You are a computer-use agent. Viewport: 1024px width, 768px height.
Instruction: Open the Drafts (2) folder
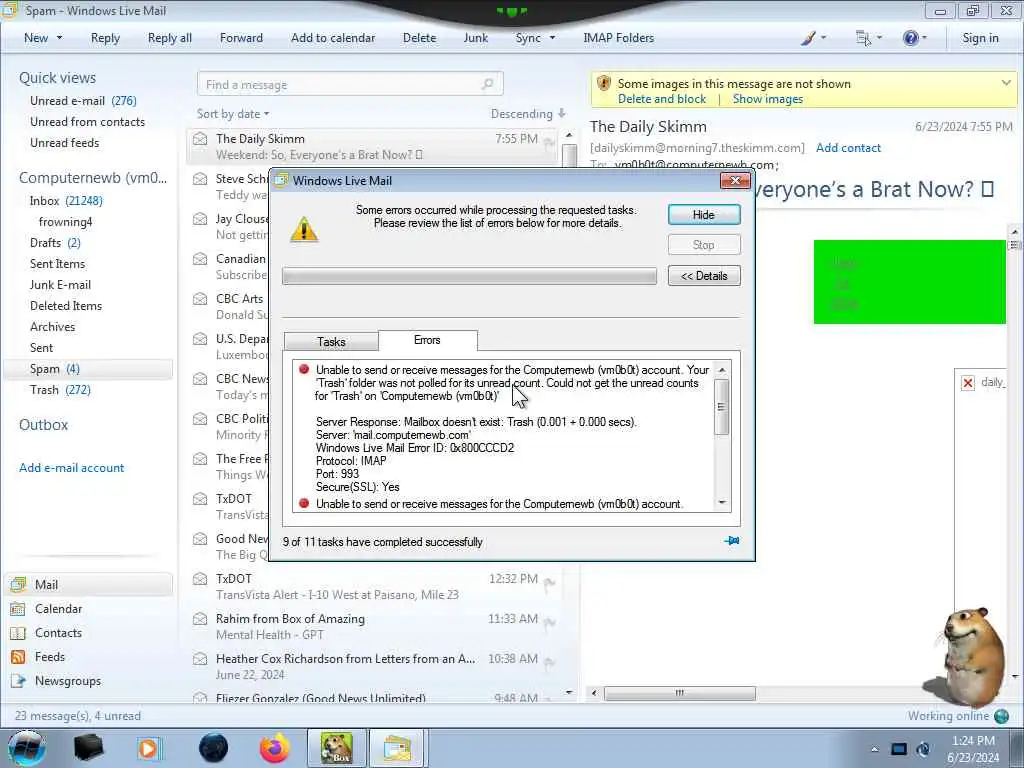[55, 243]
